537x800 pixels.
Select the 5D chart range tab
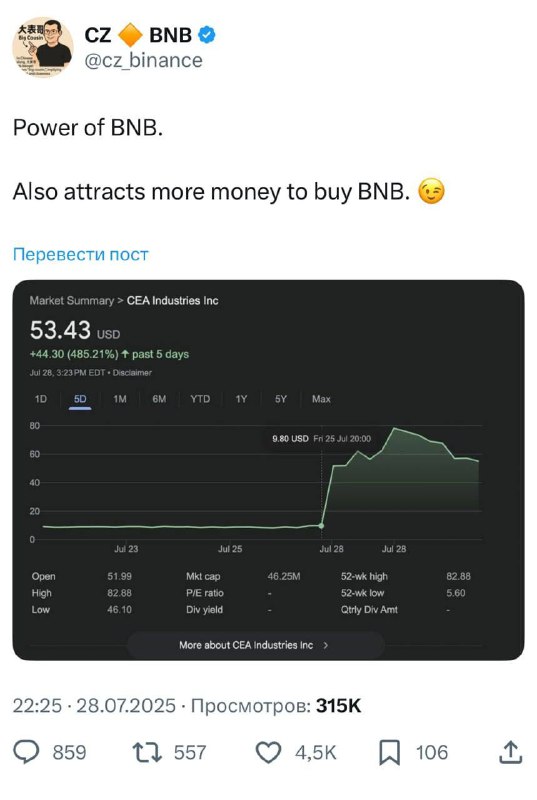pyautogui.click(x=80, y=399)
